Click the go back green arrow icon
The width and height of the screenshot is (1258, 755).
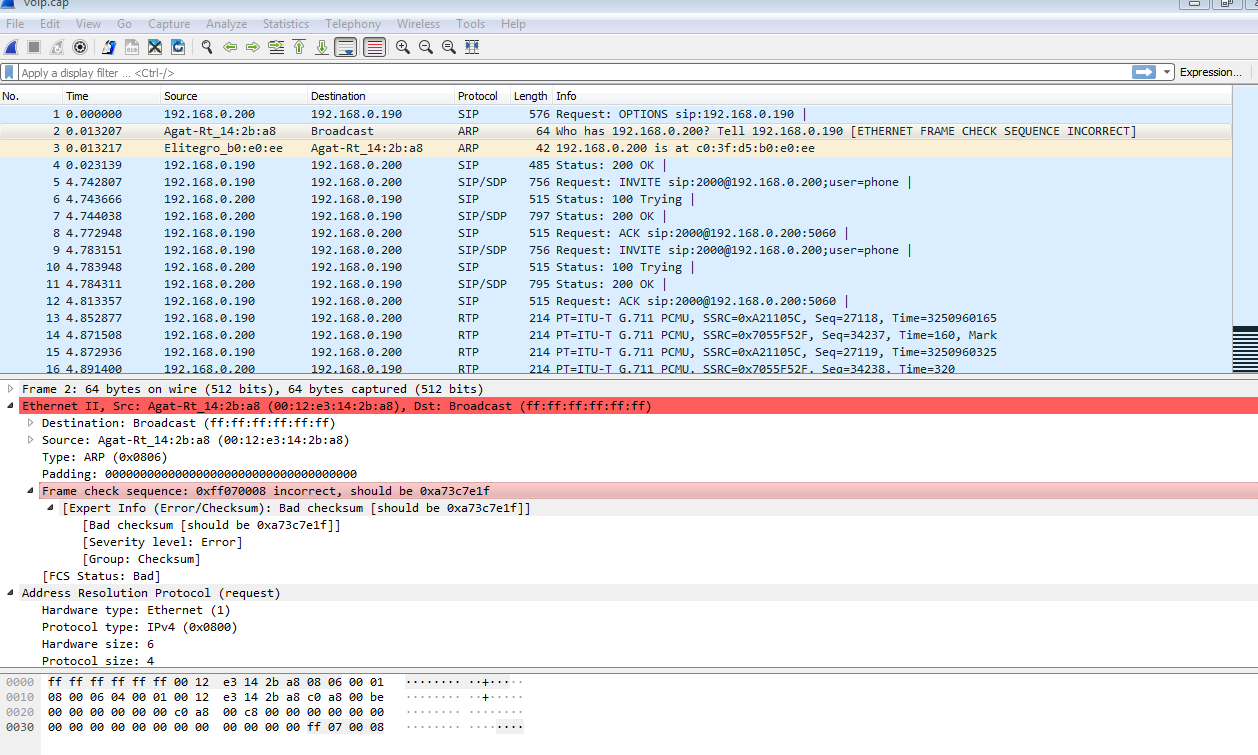[230, 47]
